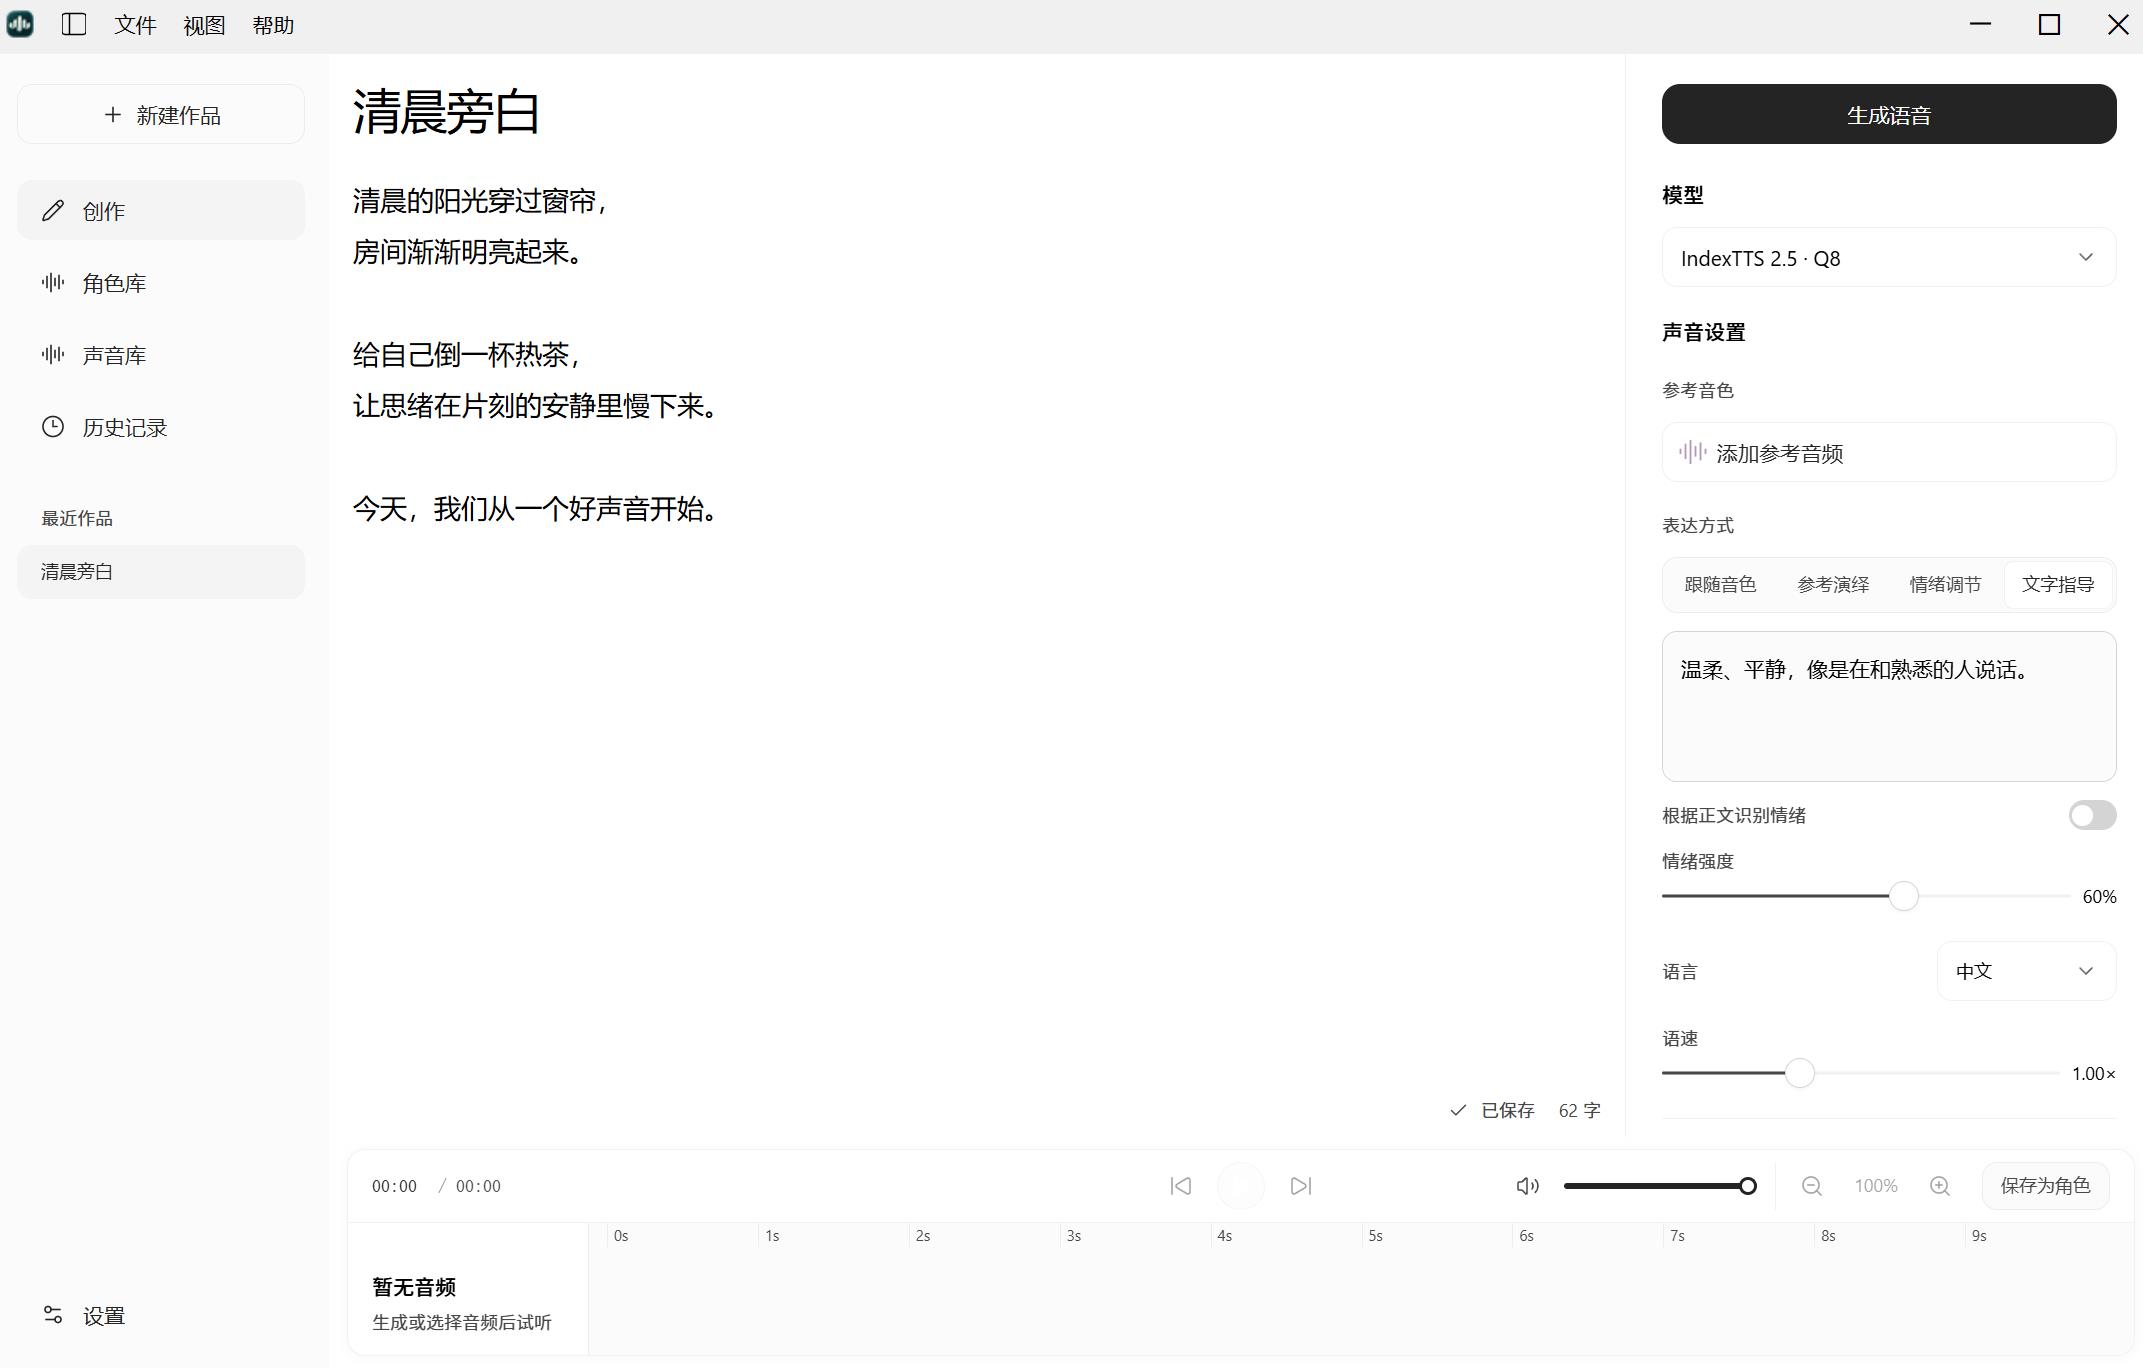Zoom in on the timeline

(1940, 1186)
